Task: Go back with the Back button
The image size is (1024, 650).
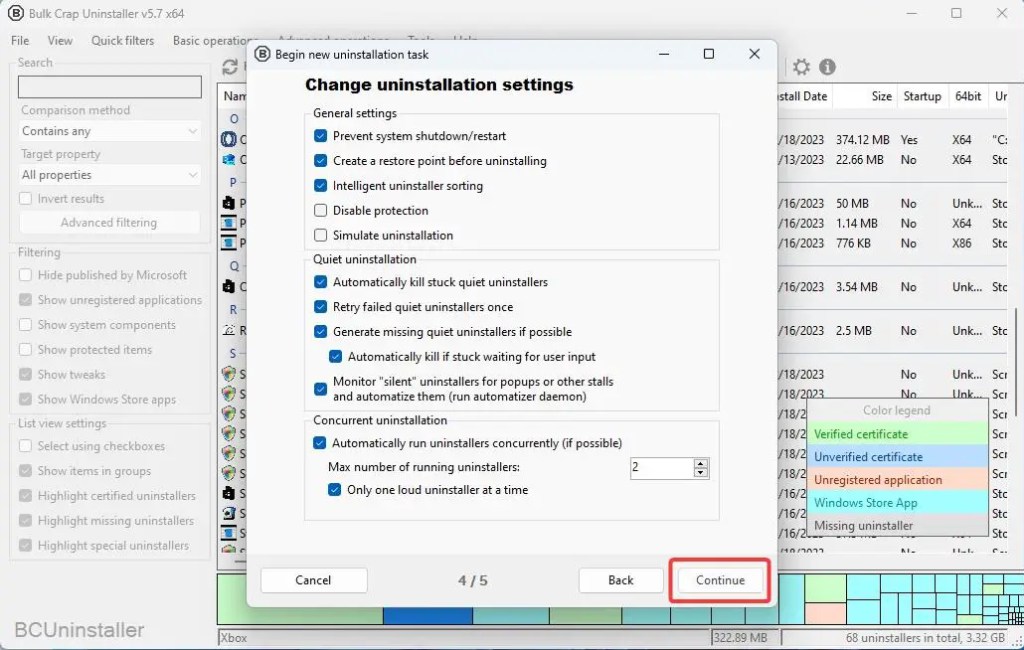Action: 620,580
